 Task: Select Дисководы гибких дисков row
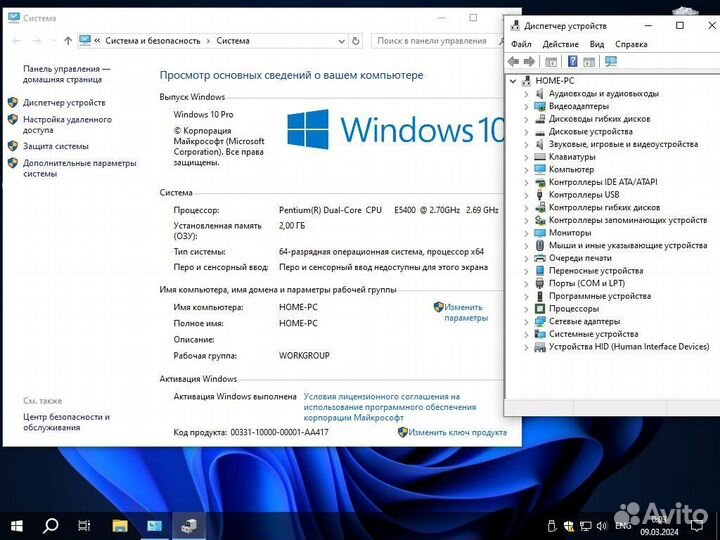point(599,119)
